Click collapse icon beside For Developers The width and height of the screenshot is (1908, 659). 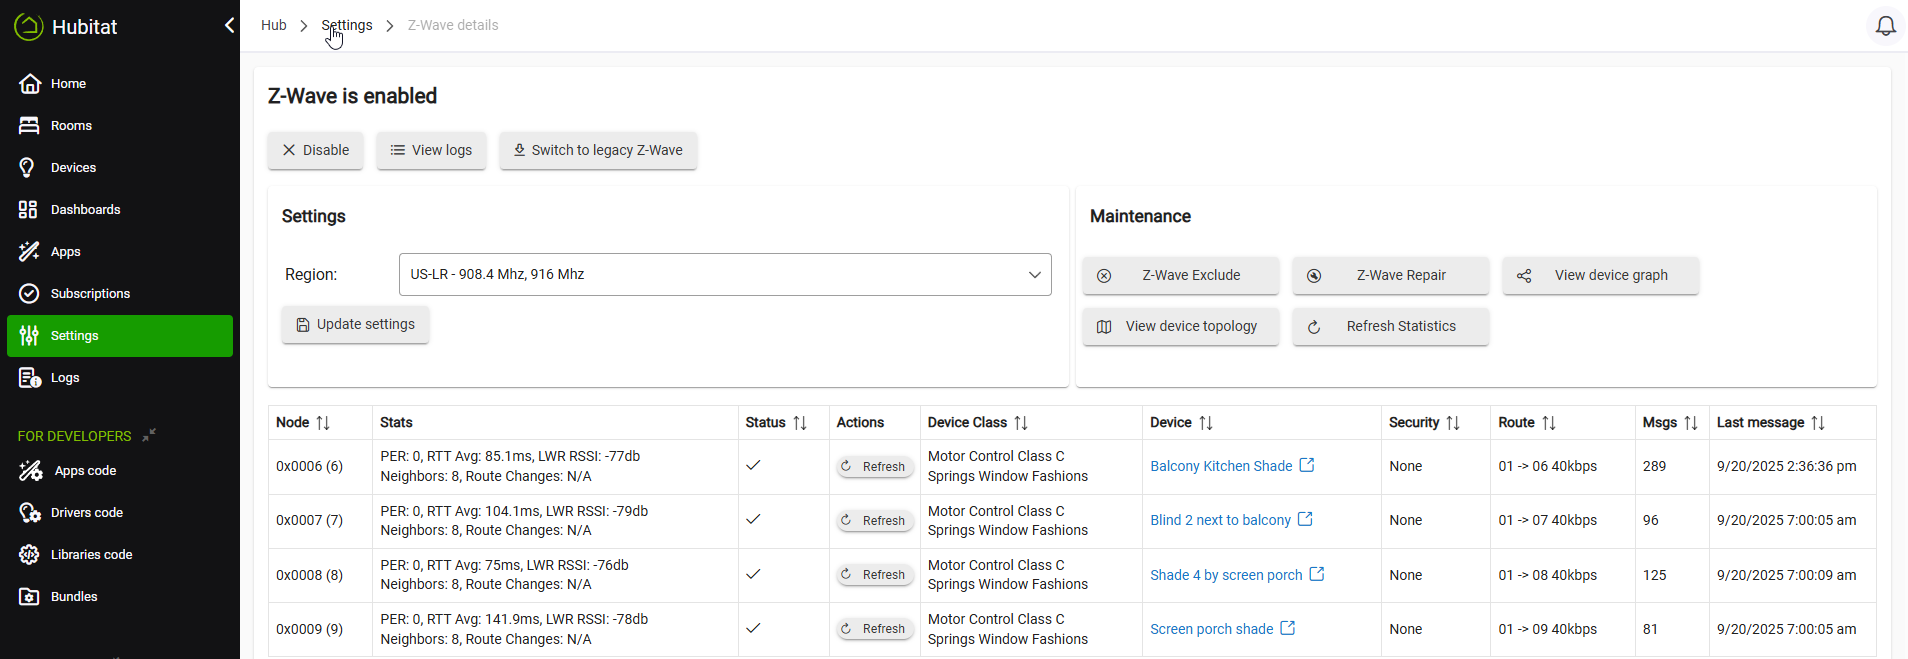pos(149,435)
